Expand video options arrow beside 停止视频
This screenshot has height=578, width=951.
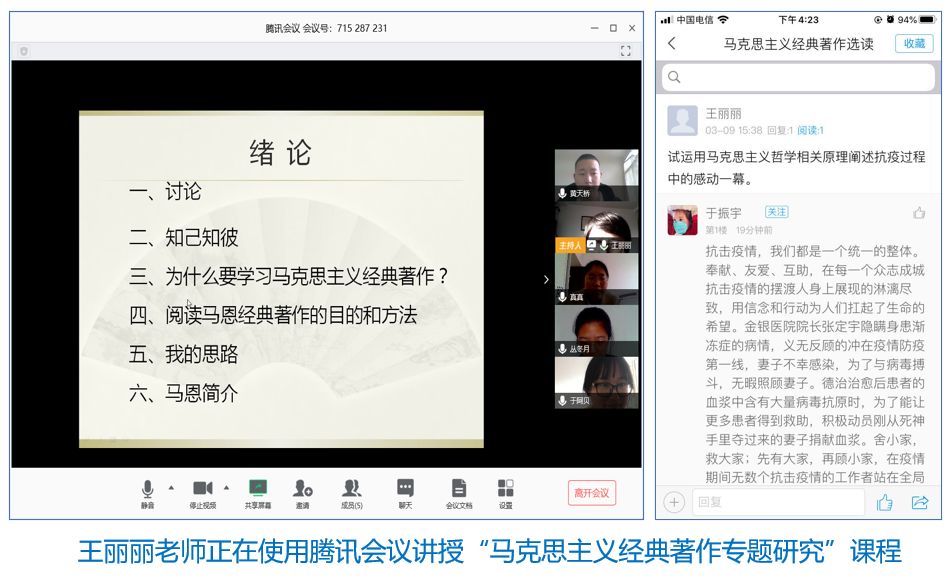coord(226,488)
